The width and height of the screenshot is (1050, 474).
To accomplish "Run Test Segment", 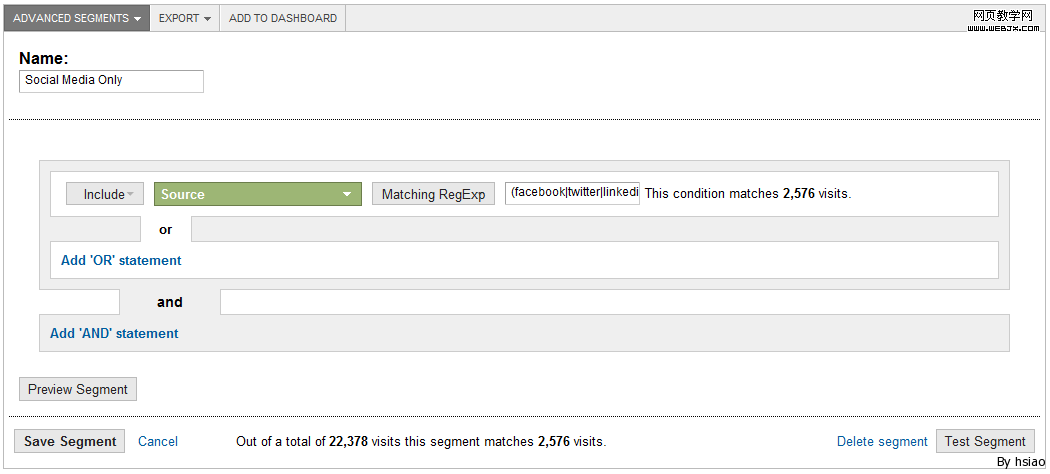I will pyautogui.click(x=985, y=441).
